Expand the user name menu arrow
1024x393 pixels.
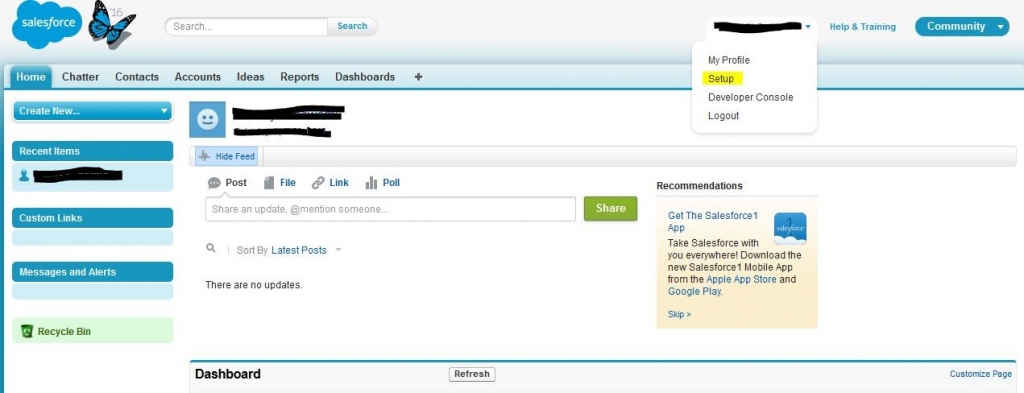click(808, 27)
